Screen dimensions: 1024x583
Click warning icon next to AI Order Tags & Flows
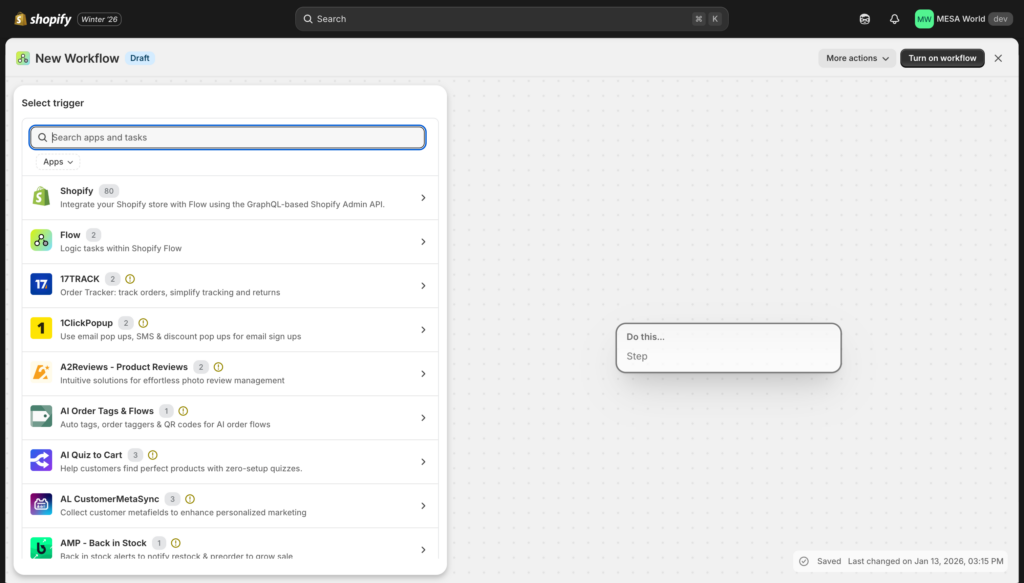pos(183,411)
